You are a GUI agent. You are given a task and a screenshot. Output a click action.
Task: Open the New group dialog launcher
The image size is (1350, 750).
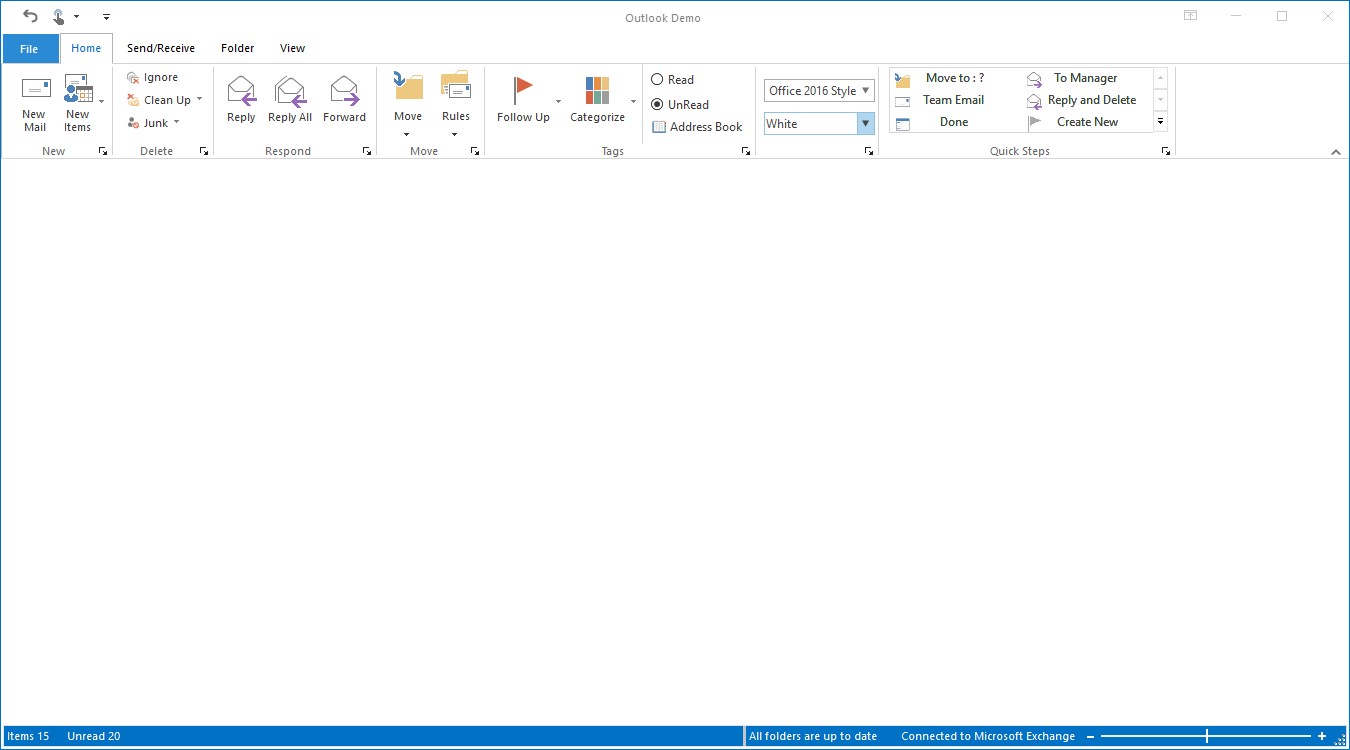[103, 151]
